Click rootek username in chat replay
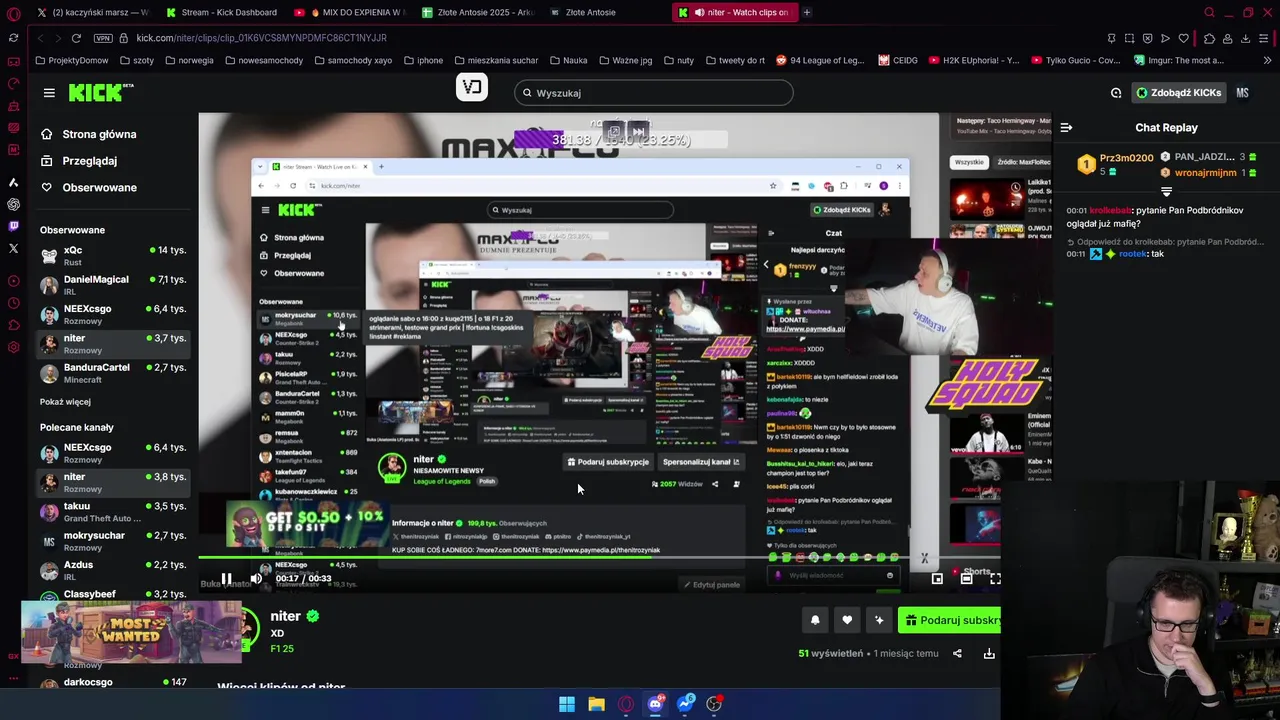The width and height of the screenshot is (1280, 720). (x=1133, y=254)
